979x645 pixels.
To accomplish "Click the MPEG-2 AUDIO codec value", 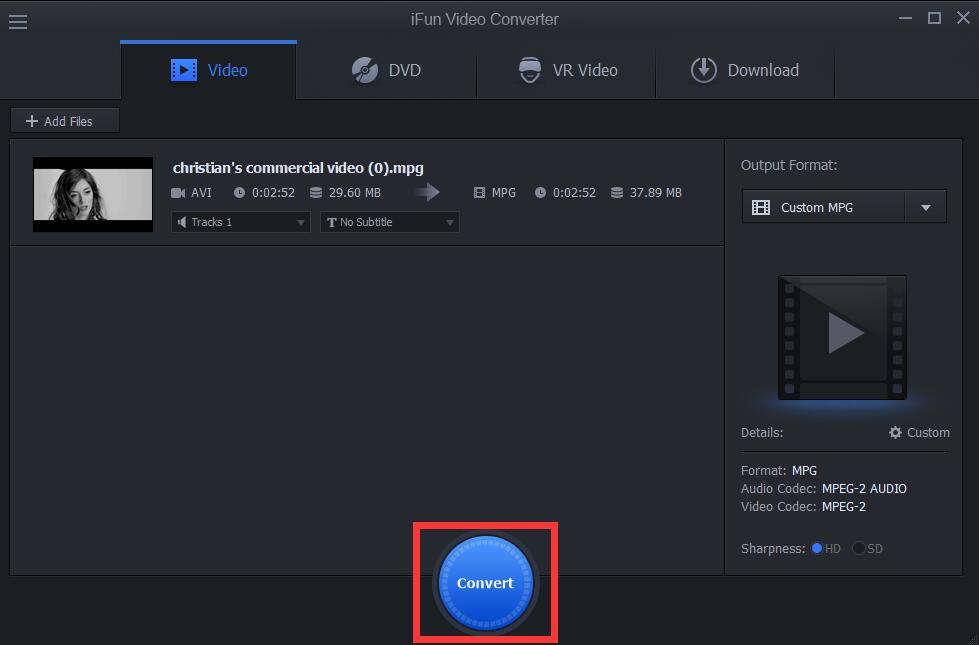I will coord(864,489).
